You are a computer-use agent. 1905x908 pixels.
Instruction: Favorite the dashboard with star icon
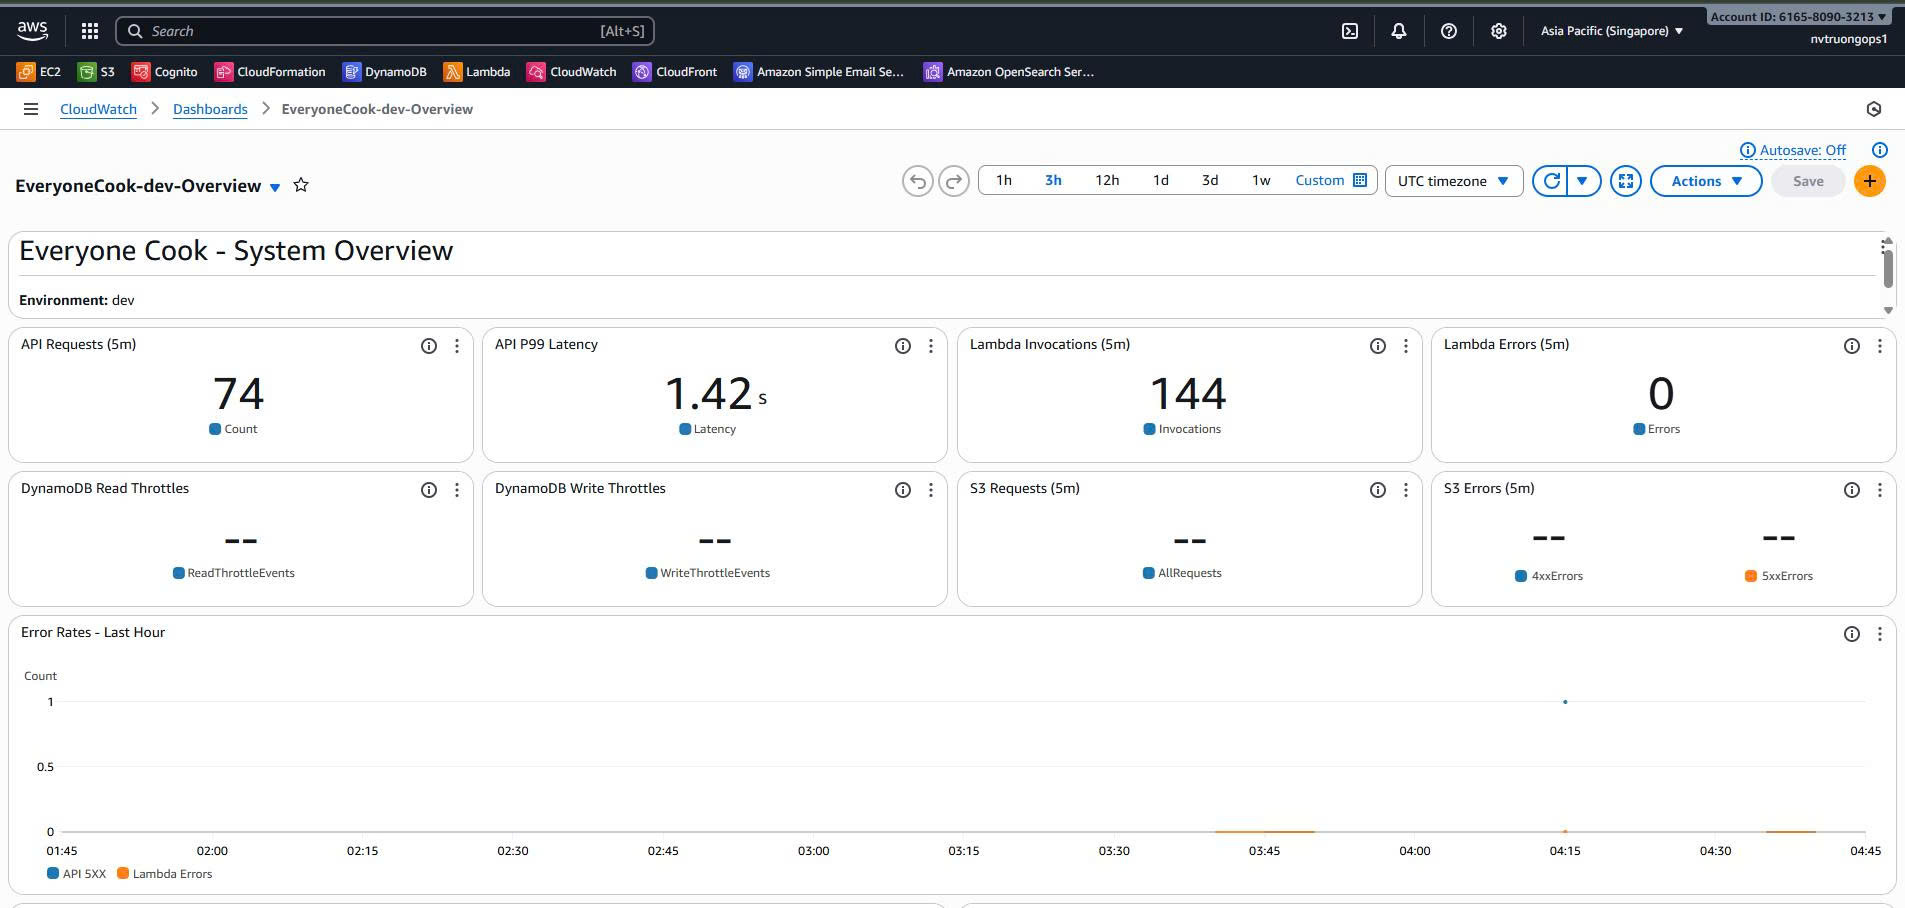tap(301, 185)
